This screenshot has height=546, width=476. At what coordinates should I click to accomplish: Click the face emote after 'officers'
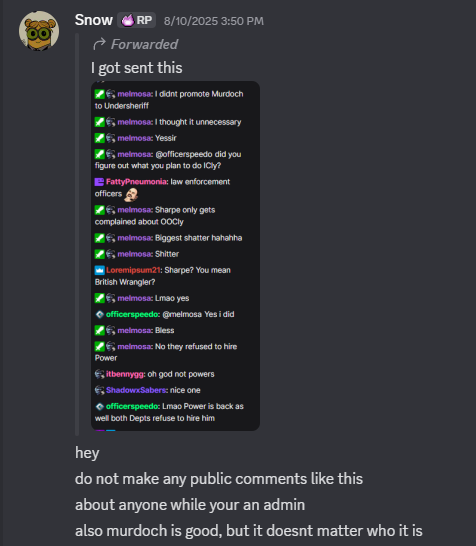[x=131, y=195]
